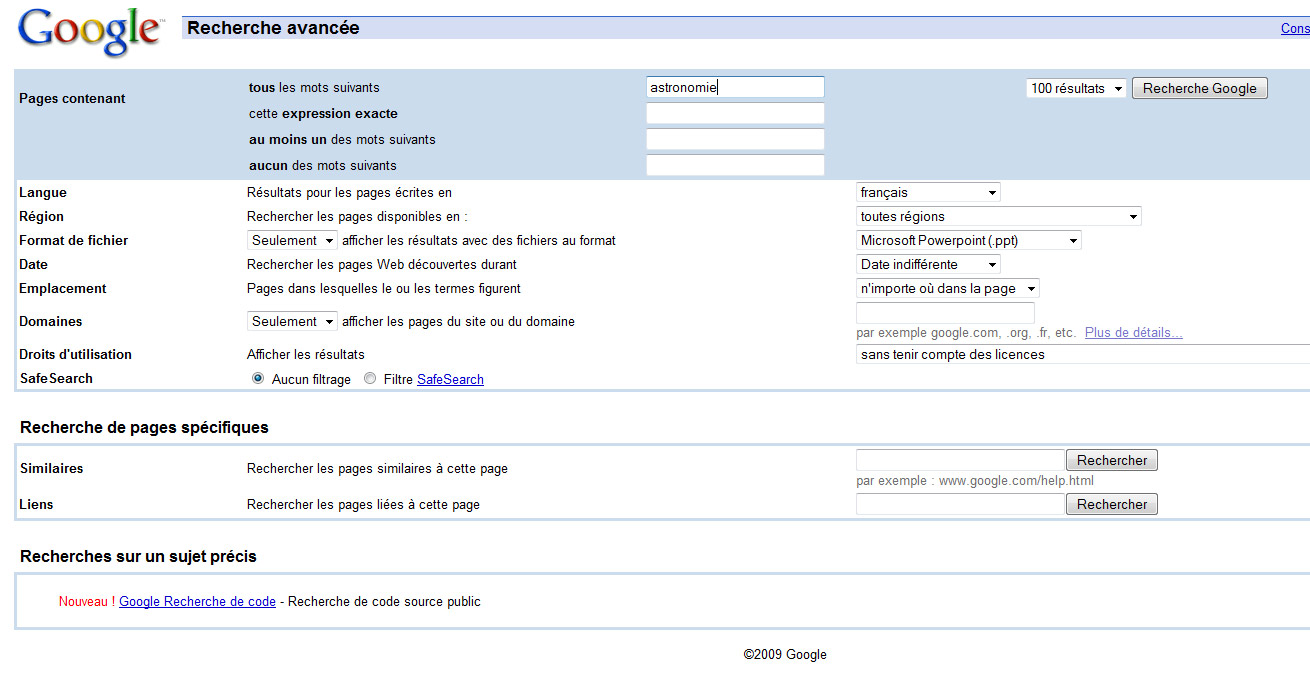The image size is (1310, 682).
Task: Open the Région dropdown showing 'toutes régions'
Action: click(x=999, y=217)
